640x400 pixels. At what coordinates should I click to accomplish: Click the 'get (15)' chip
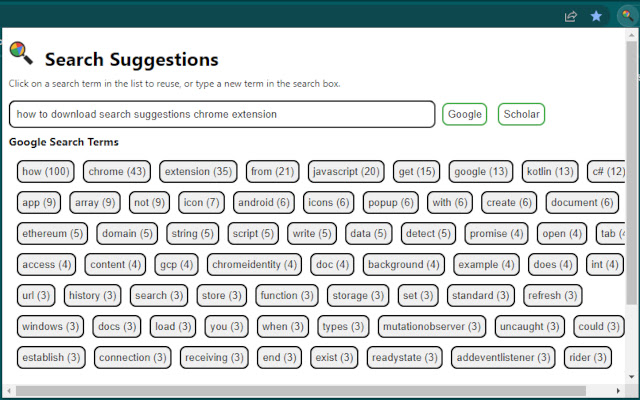(416, 171)
